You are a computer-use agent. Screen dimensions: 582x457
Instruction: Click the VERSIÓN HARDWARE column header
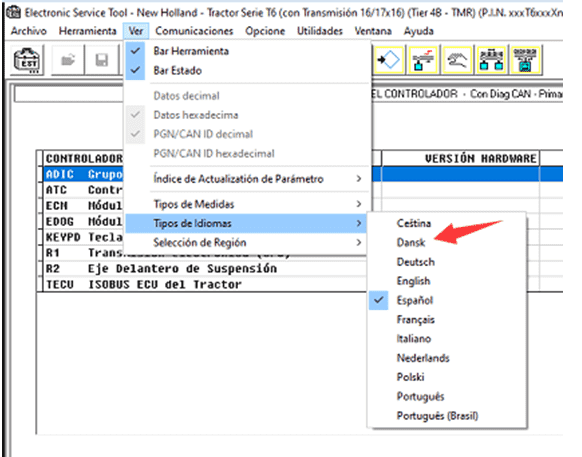click(x=461, y=159)
